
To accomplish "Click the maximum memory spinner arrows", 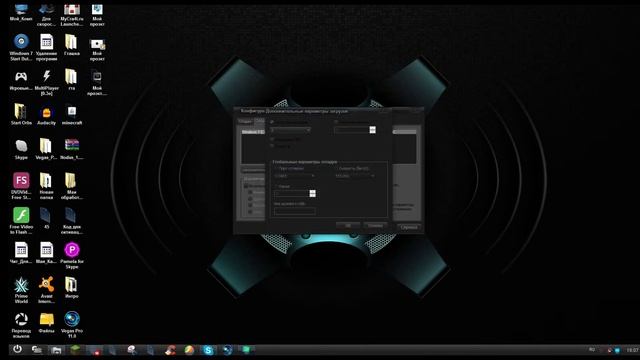I will point(373,130).
